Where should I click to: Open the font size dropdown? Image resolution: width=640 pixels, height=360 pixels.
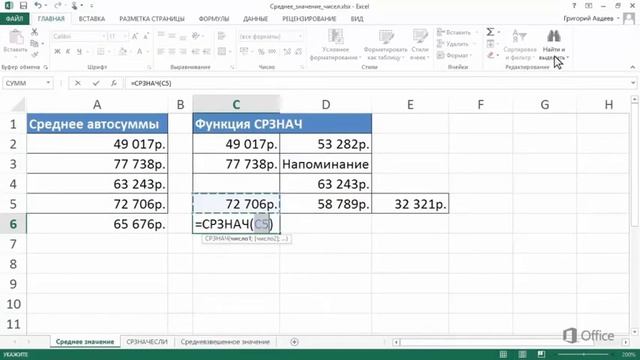point(126,36)
